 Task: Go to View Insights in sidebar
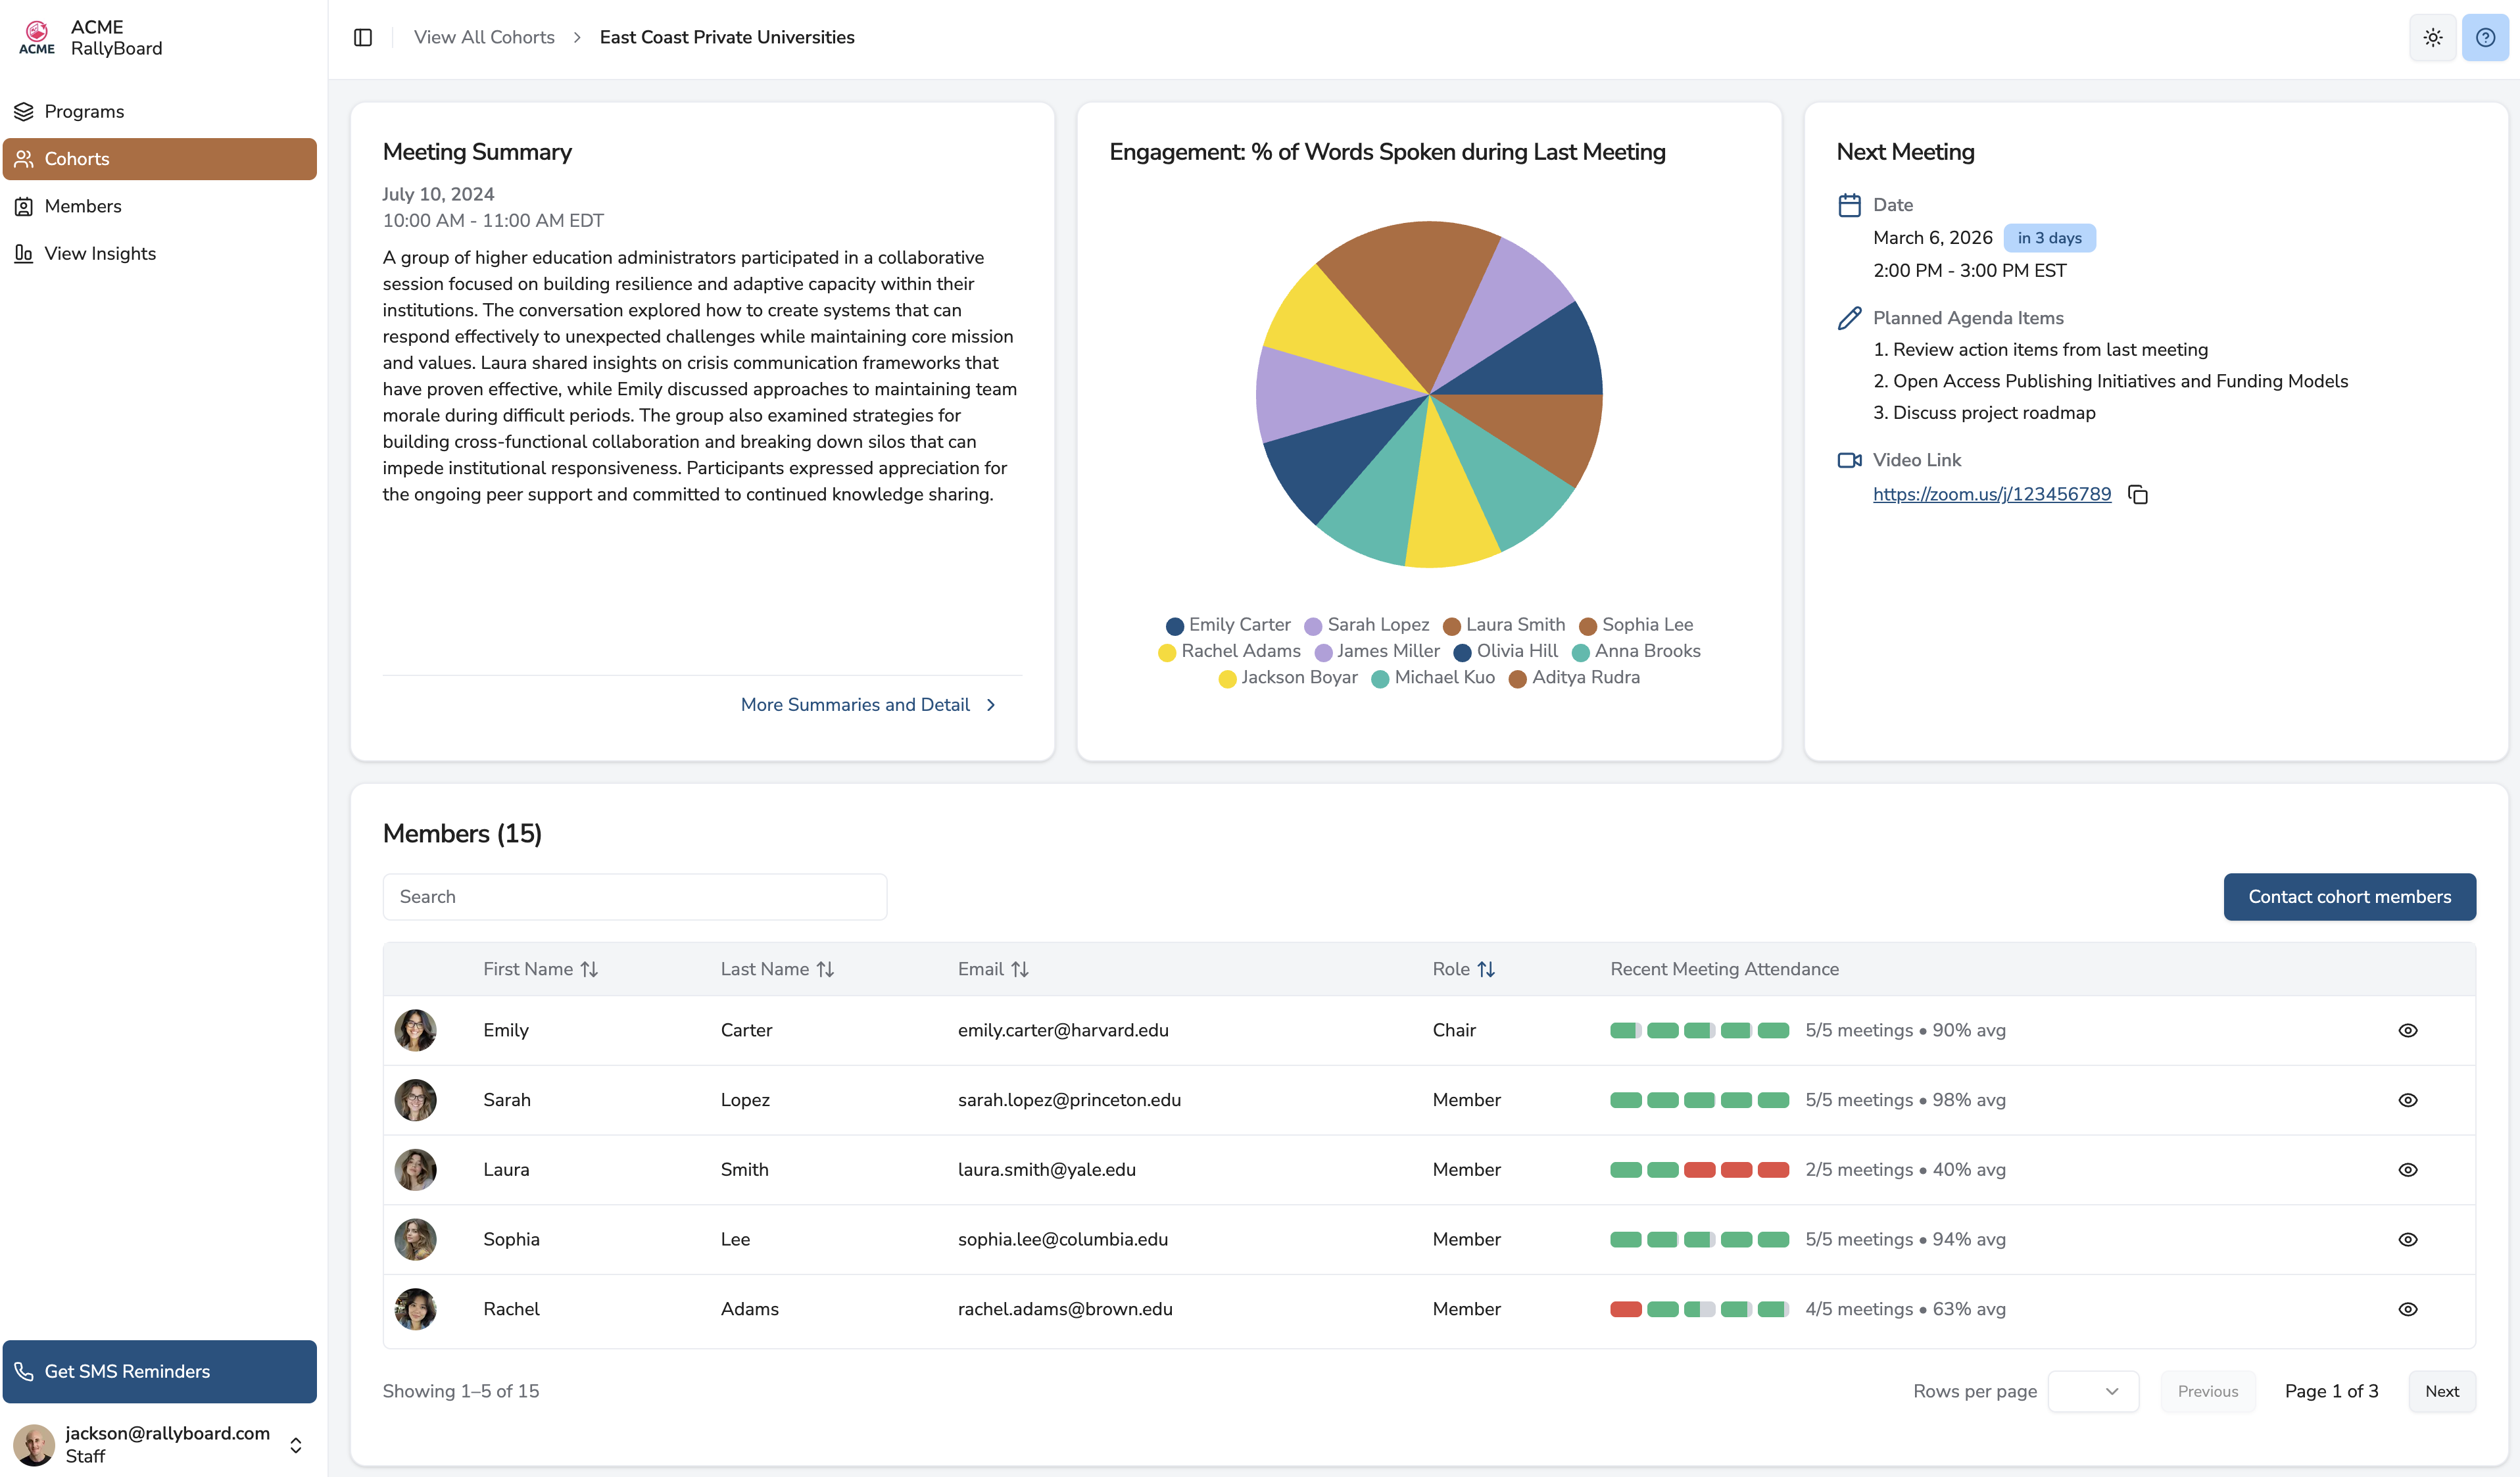click(100, 253)
